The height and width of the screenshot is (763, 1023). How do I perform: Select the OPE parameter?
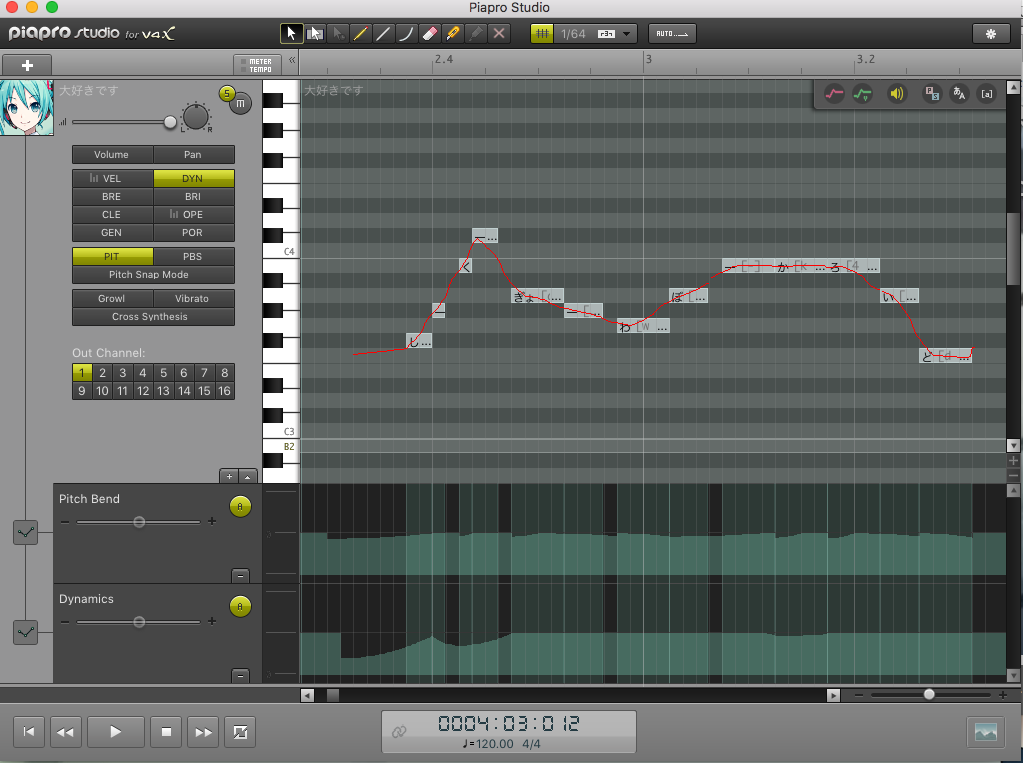[x=194, y=215]
